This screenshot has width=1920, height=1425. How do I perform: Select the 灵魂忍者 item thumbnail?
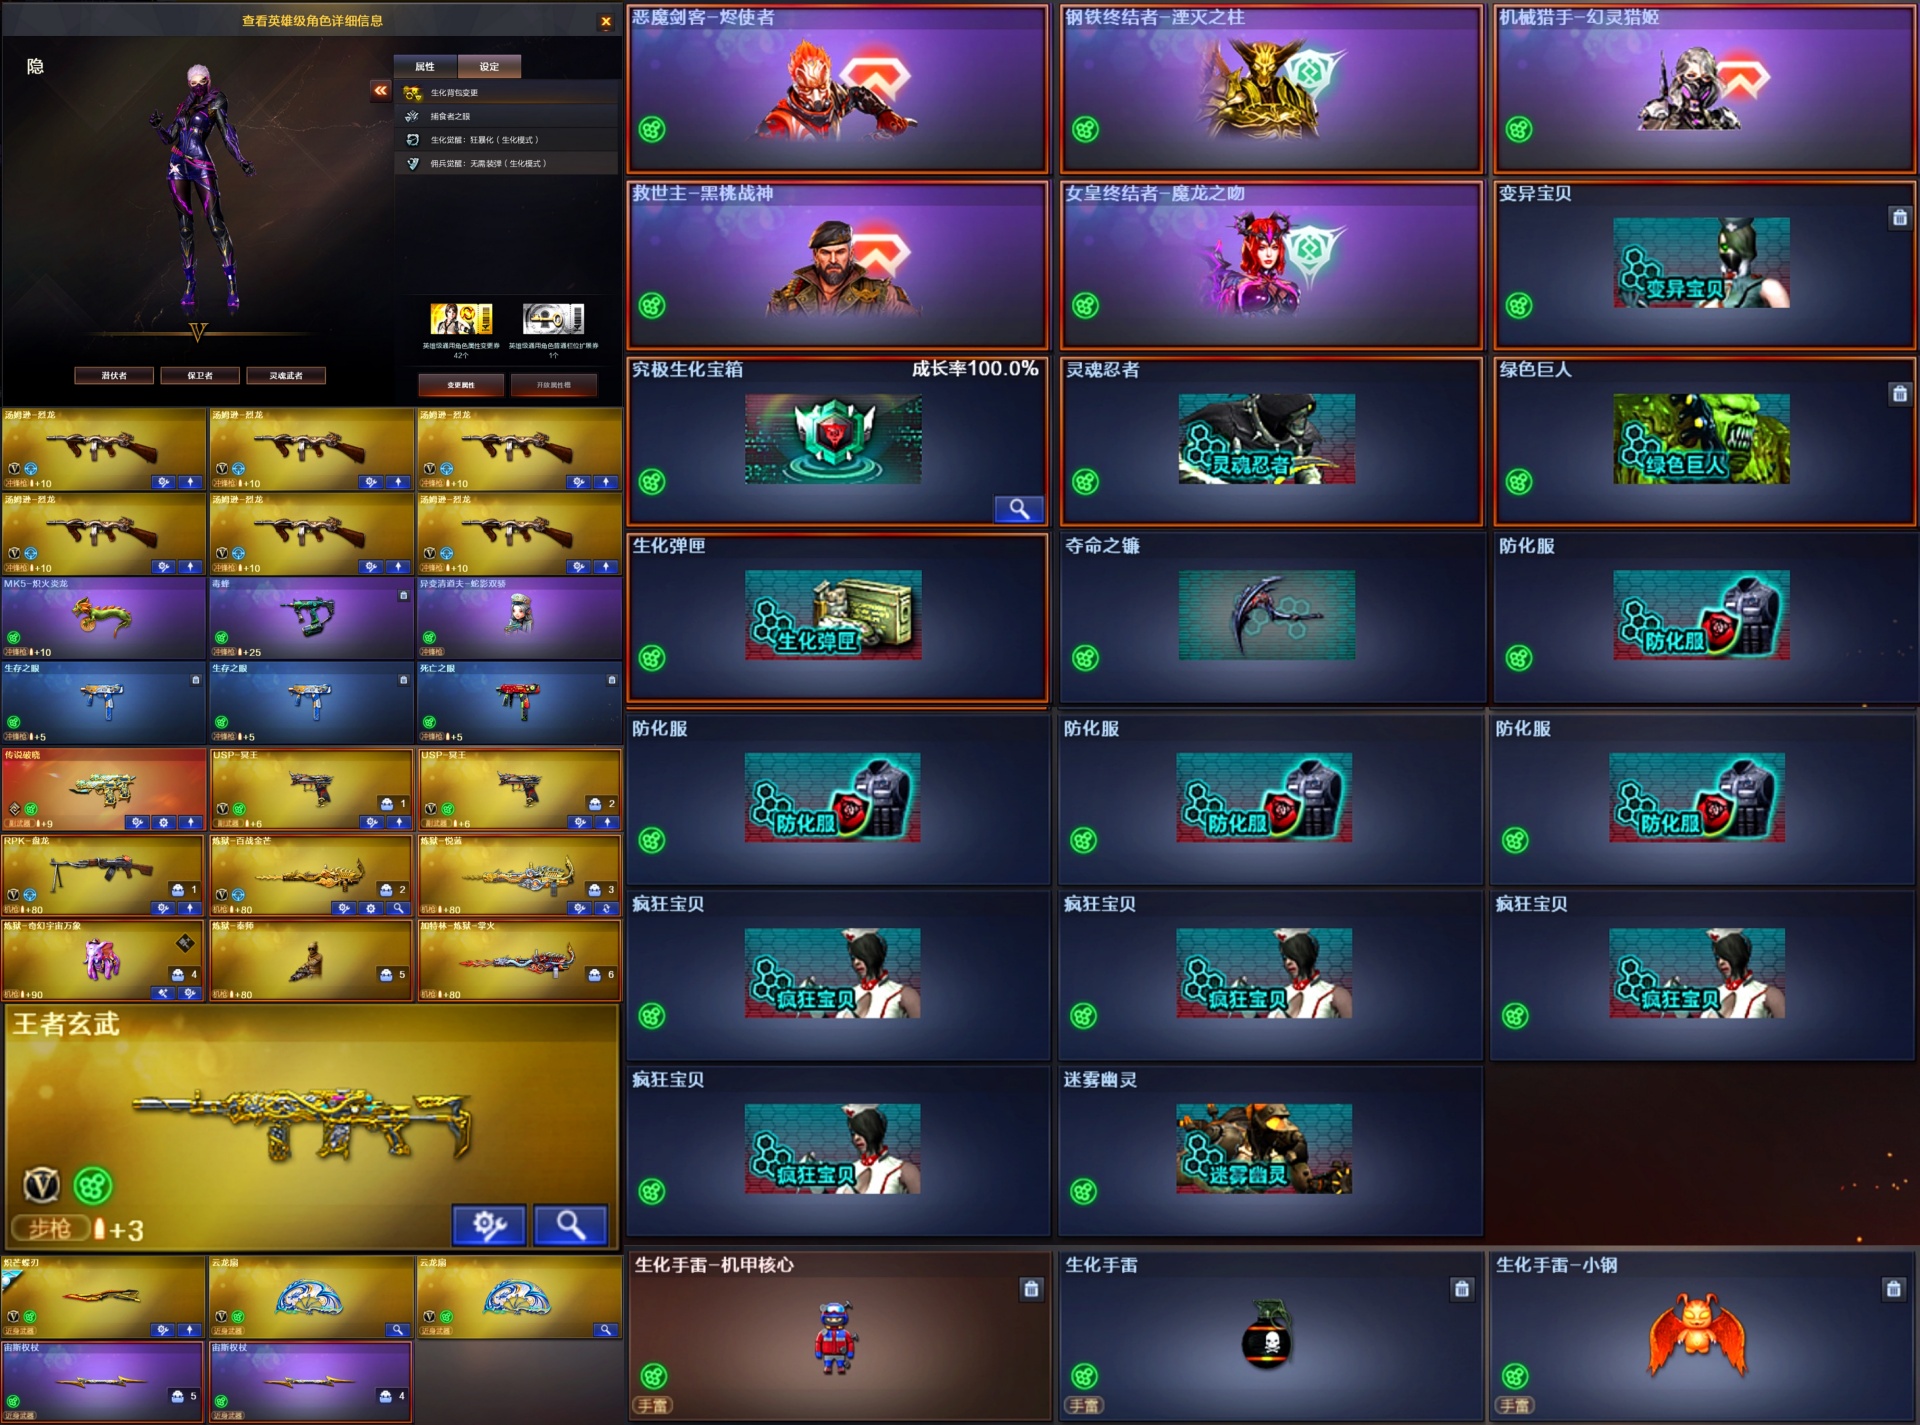(x=1267, y=439)
